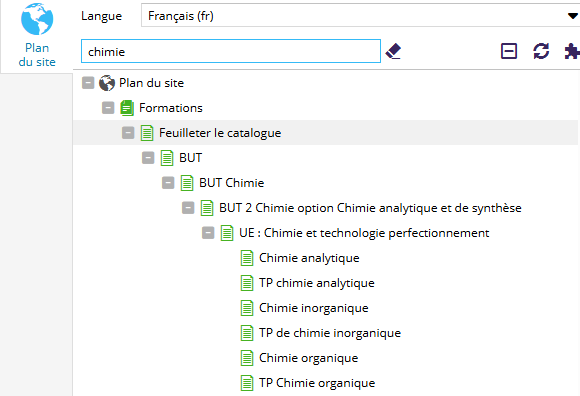Select the TP de chimie inorganique page
Screen dimensions: 580x396
pyautogui.click(x=330, y=333)
